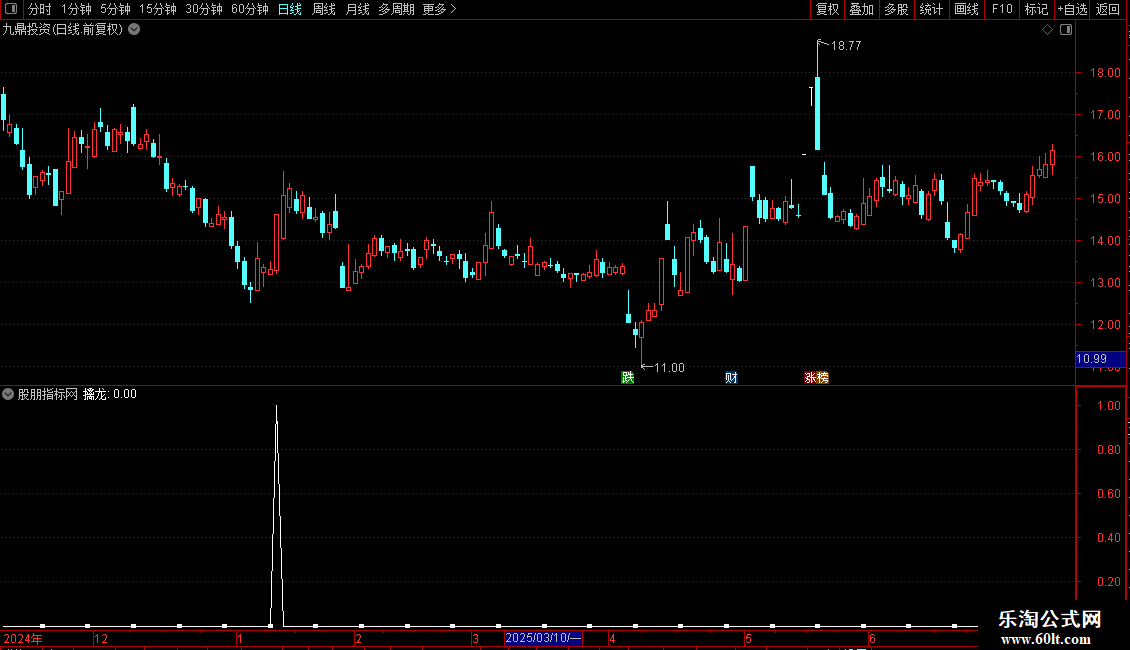Select the 15分钟 period tab
The height and width of the screenshot is (650, 1130).
158,9
